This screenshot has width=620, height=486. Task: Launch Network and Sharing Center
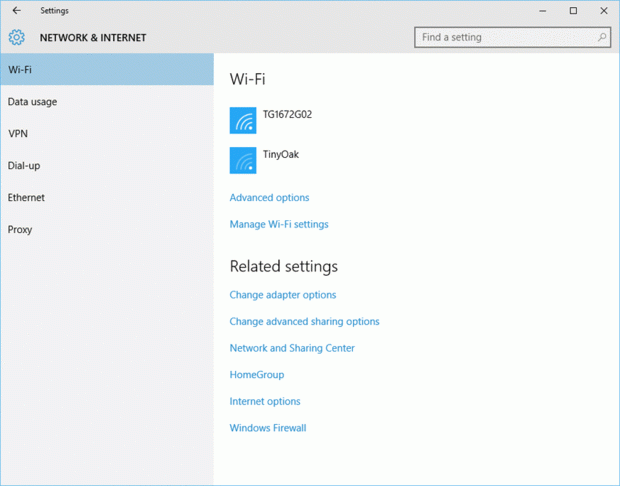tap(292, 349)
